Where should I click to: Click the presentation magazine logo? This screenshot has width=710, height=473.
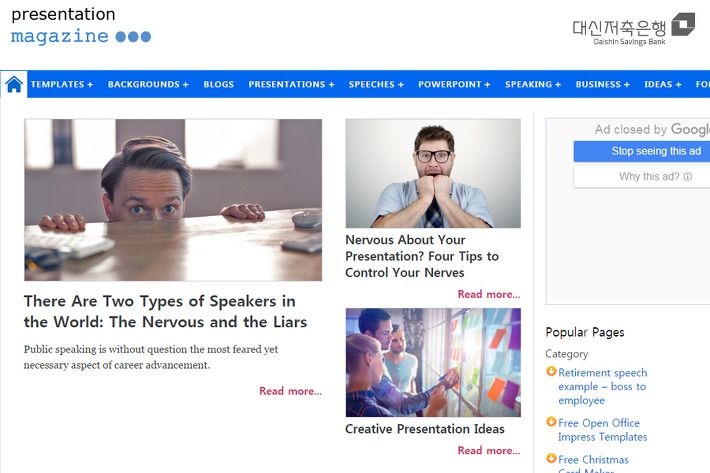coord(81,25)
